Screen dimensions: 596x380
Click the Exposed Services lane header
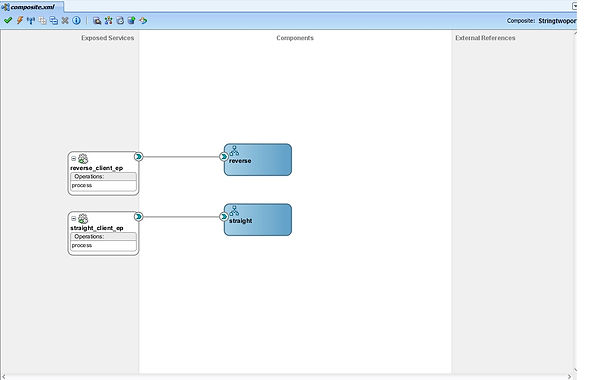[108, 38]
